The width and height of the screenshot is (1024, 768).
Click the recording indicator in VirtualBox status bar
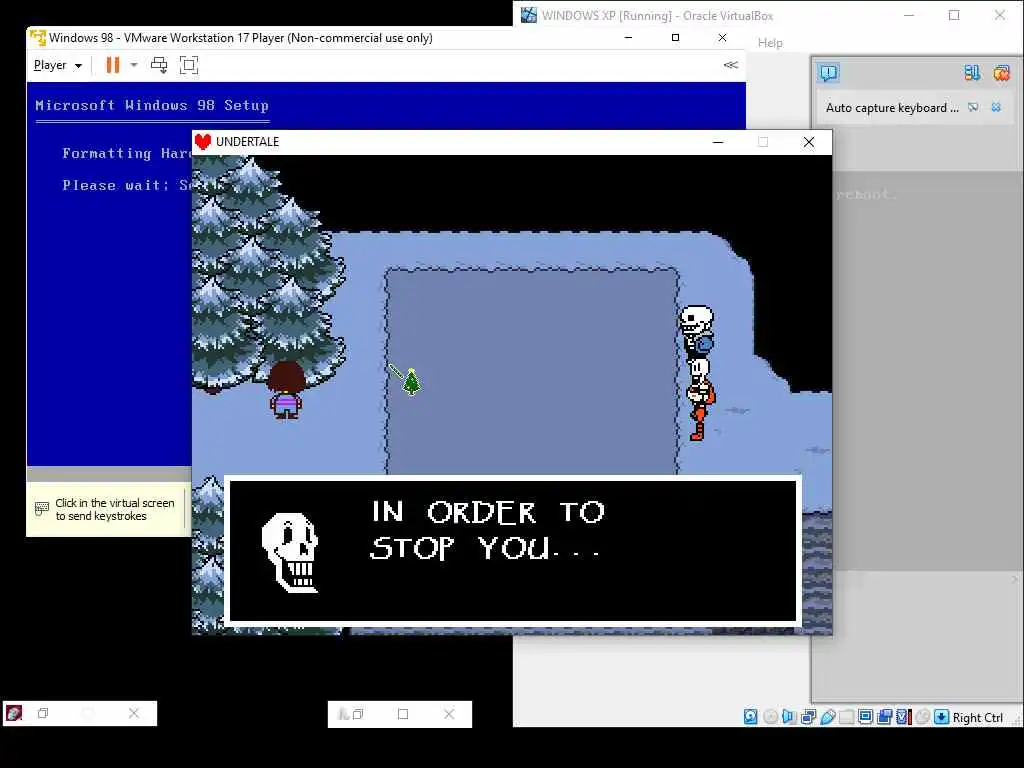885,717
